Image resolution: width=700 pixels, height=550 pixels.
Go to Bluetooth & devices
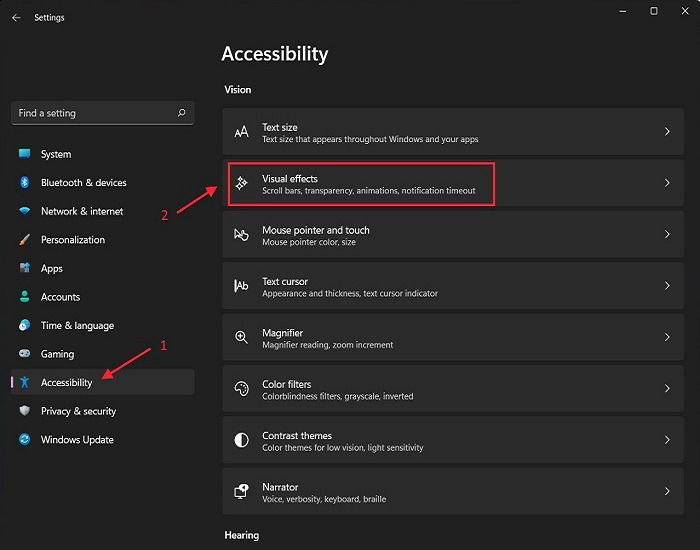tap(103, 183)
